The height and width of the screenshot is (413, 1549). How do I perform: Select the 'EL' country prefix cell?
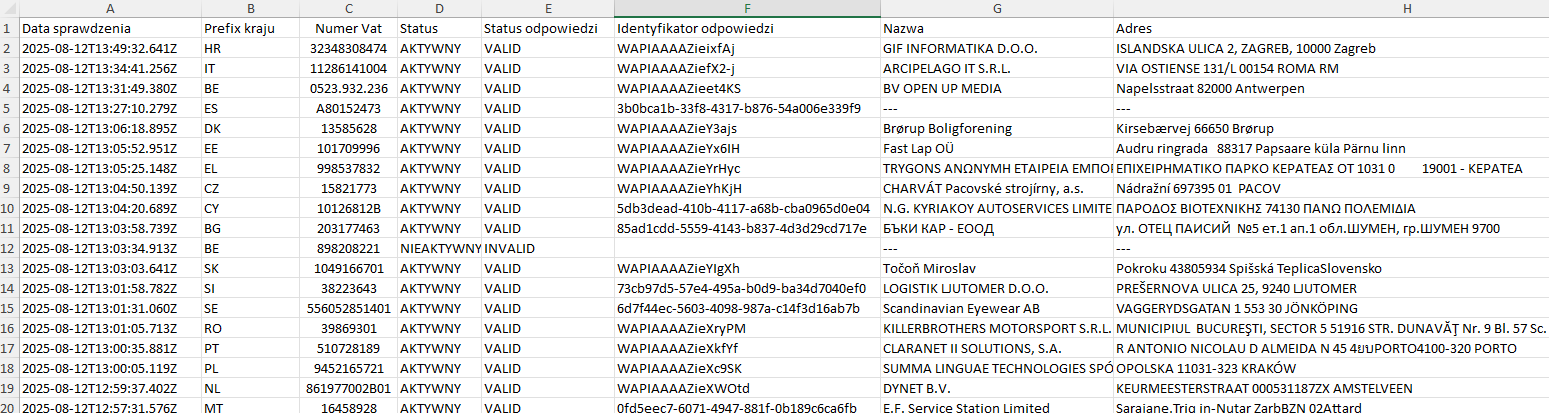pyautogui.click(x=250, y=168)
